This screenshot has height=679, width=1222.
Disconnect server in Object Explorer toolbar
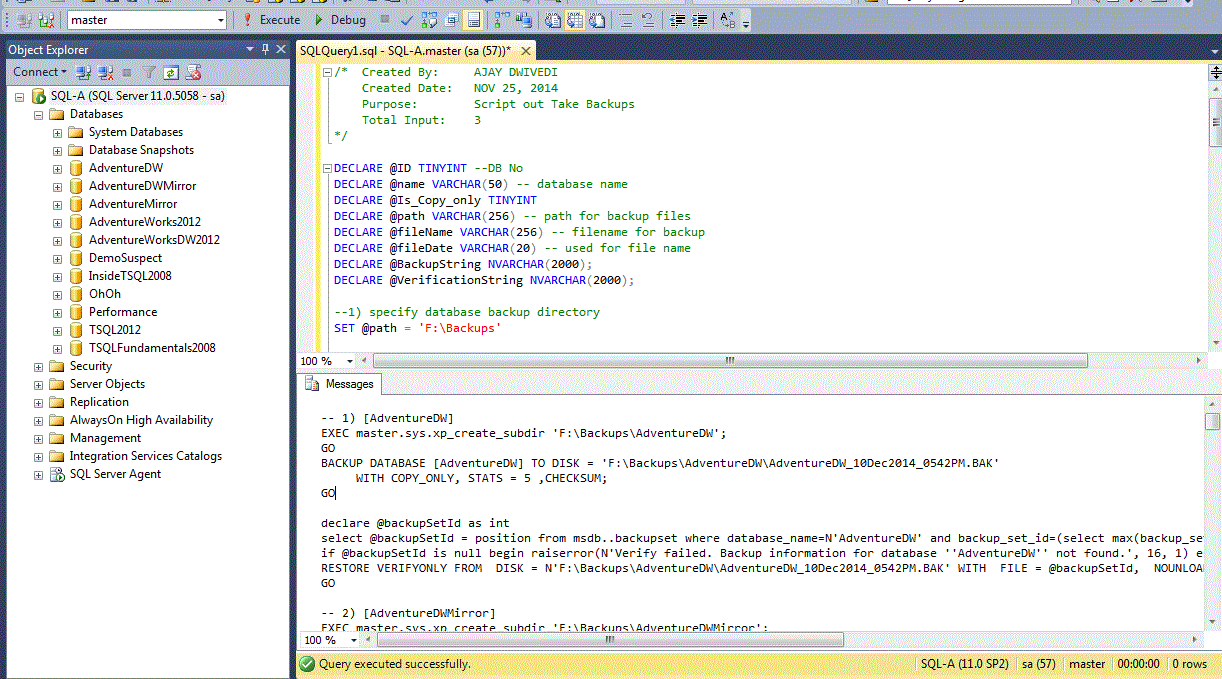tap(105, 72)
